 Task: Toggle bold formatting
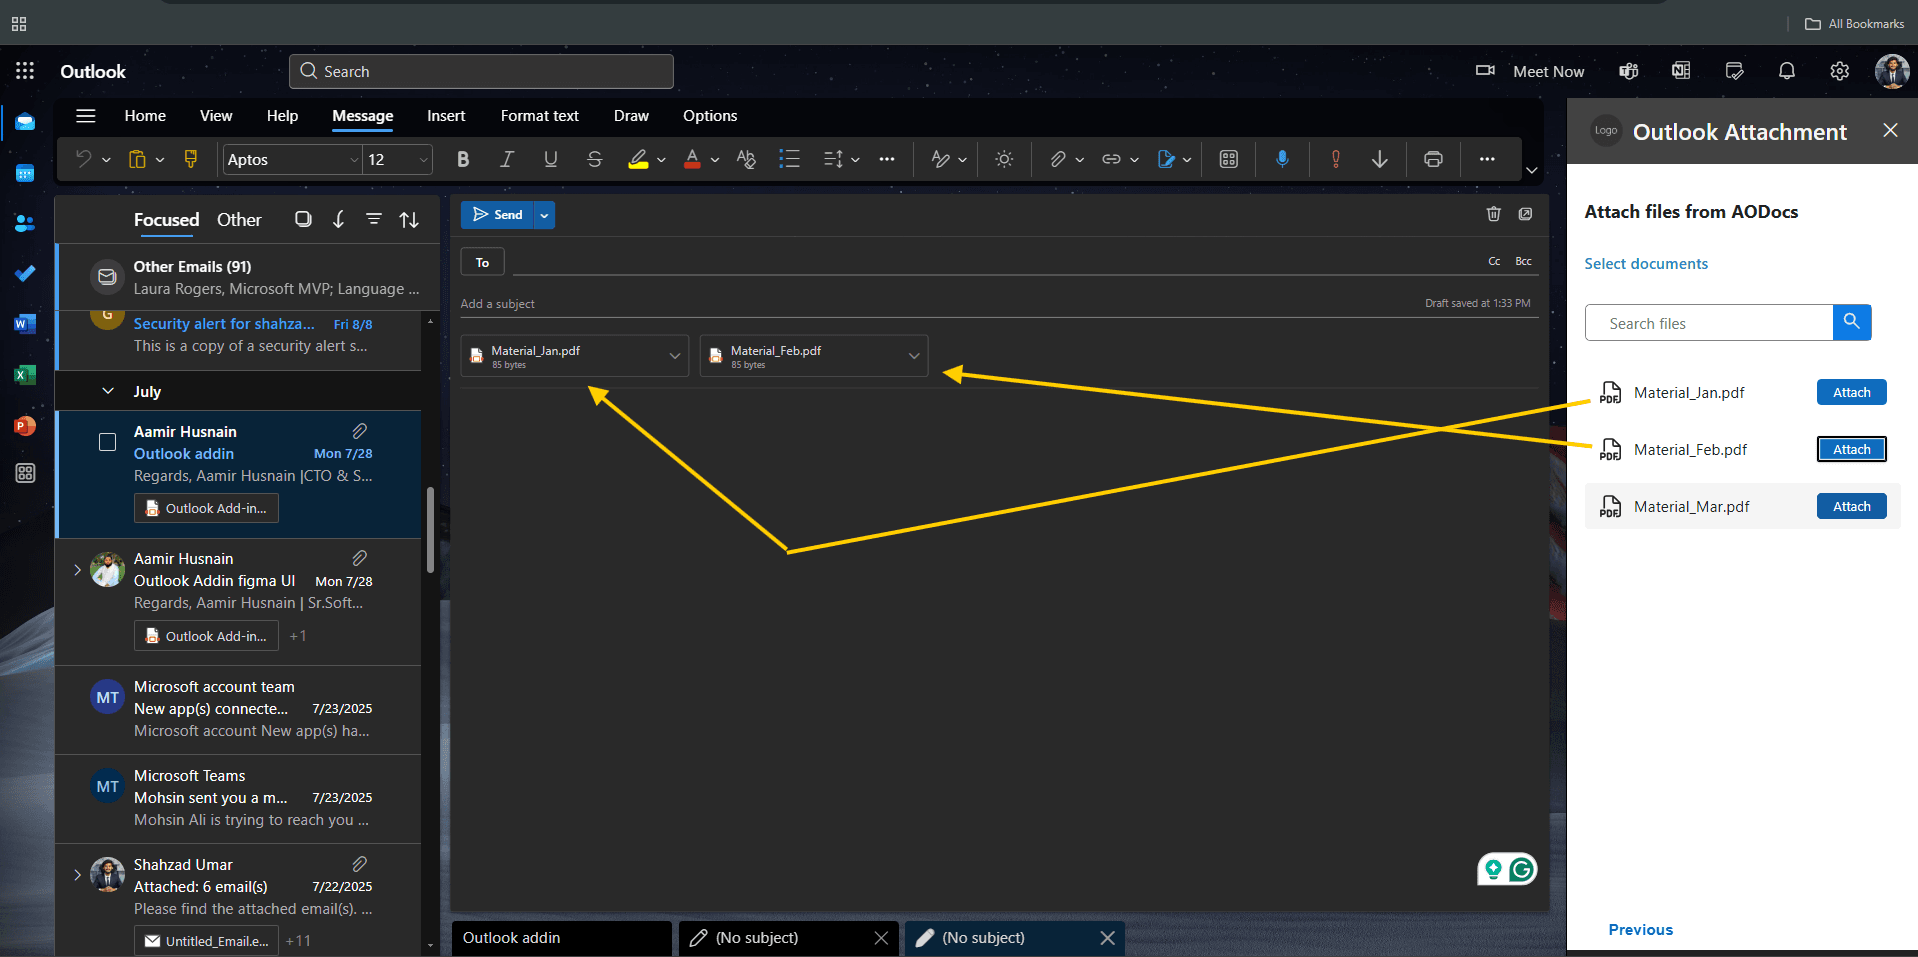(x=462, y=159)
